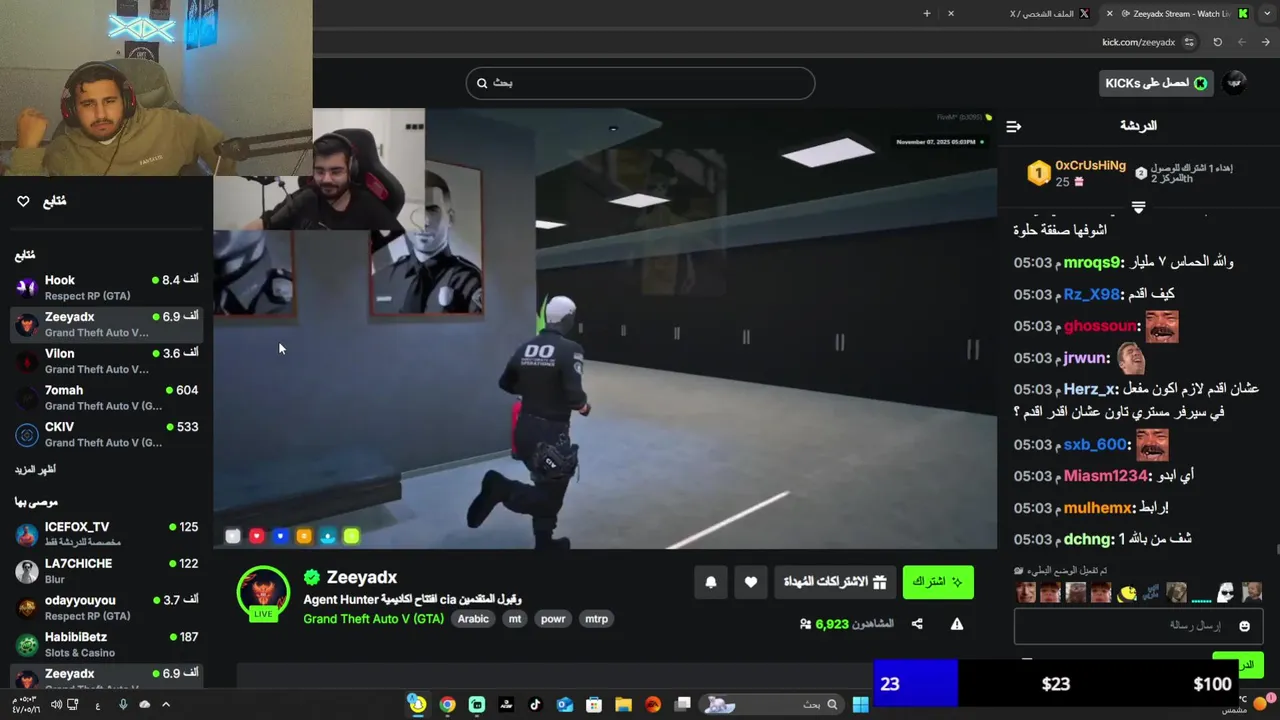This screenshot has width=1280, height=720.
Task: Click username mroqs9 in chat
Action: coord(1092,262)
